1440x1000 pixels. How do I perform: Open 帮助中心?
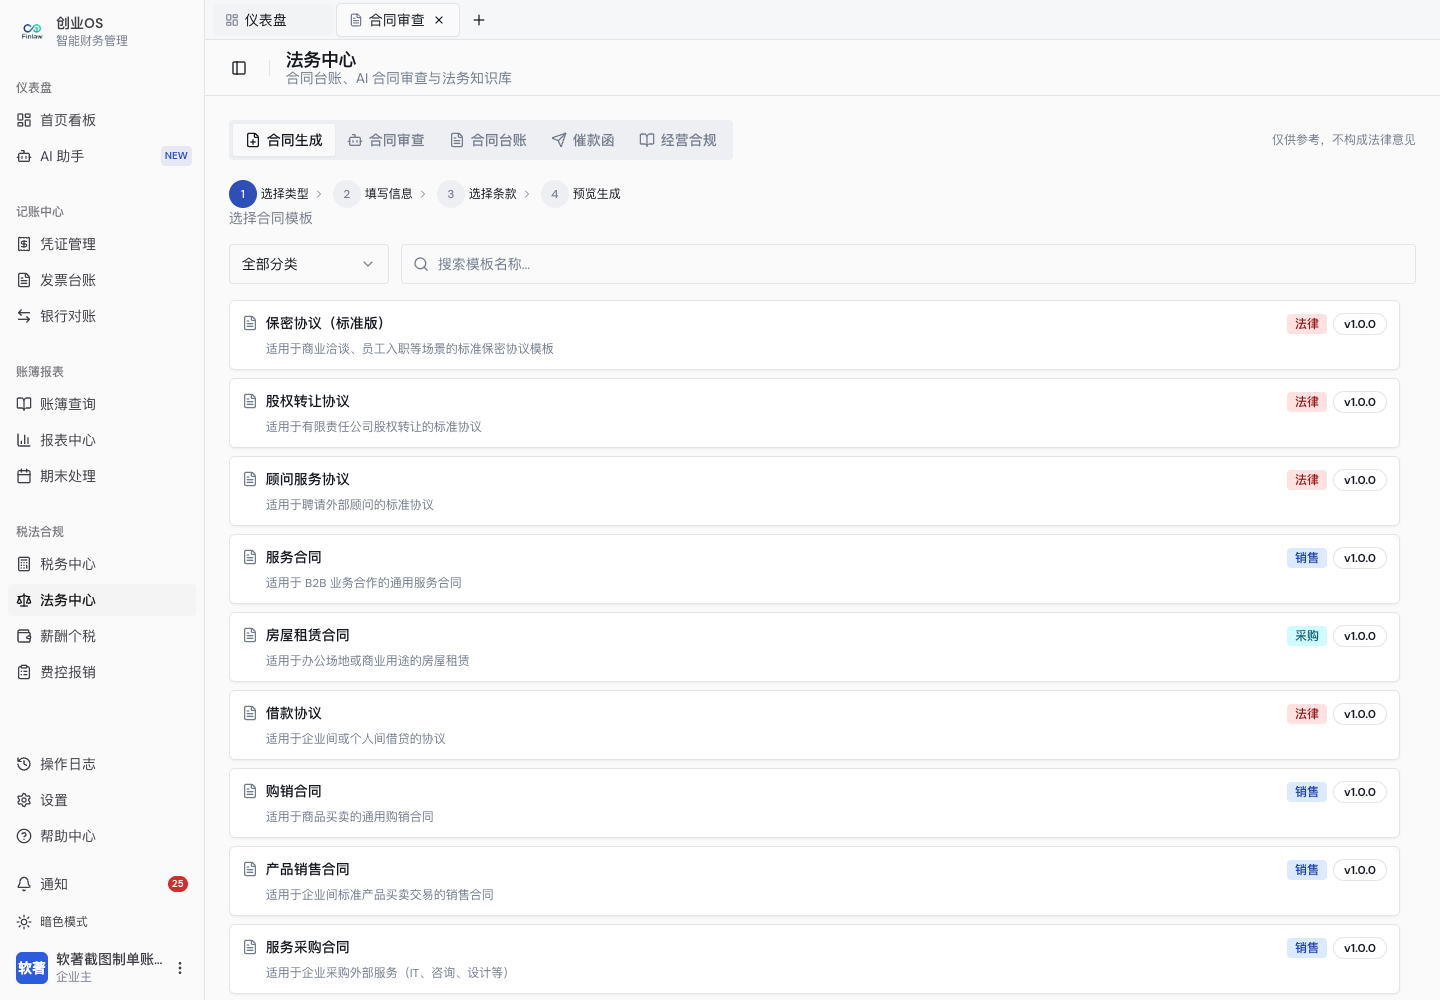pyautogui.click(x=102, y=836)
